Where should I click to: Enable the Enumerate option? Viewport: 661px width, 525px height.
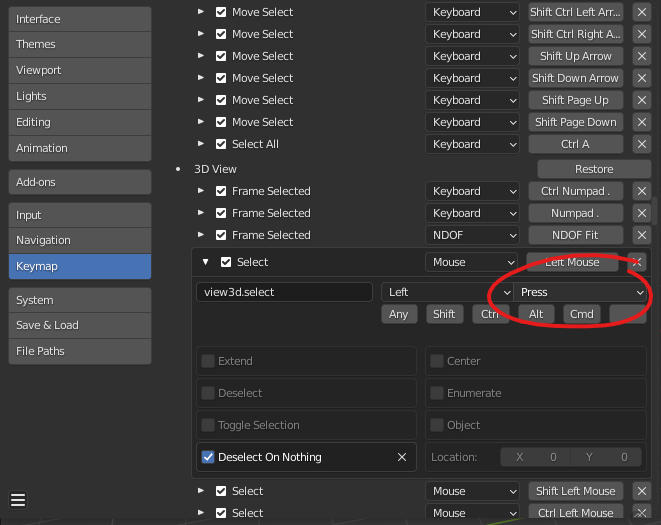tap(437, 393)
